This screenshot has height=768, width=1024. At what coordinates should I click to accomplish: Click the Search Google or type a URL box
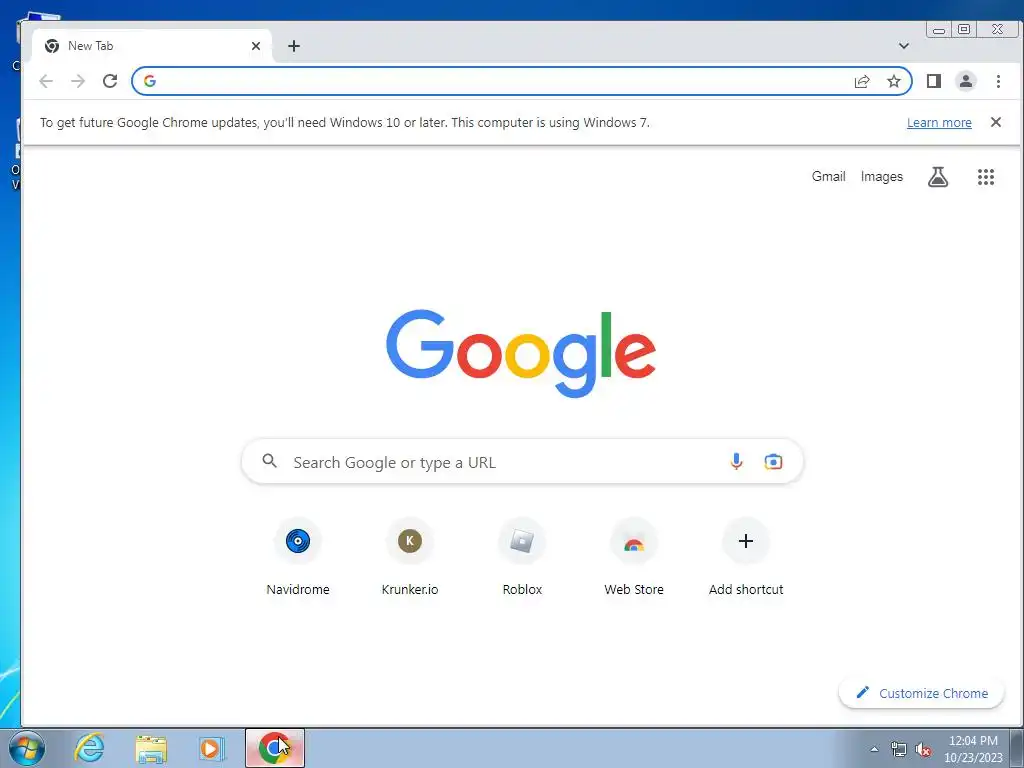(x=522, y=462)
